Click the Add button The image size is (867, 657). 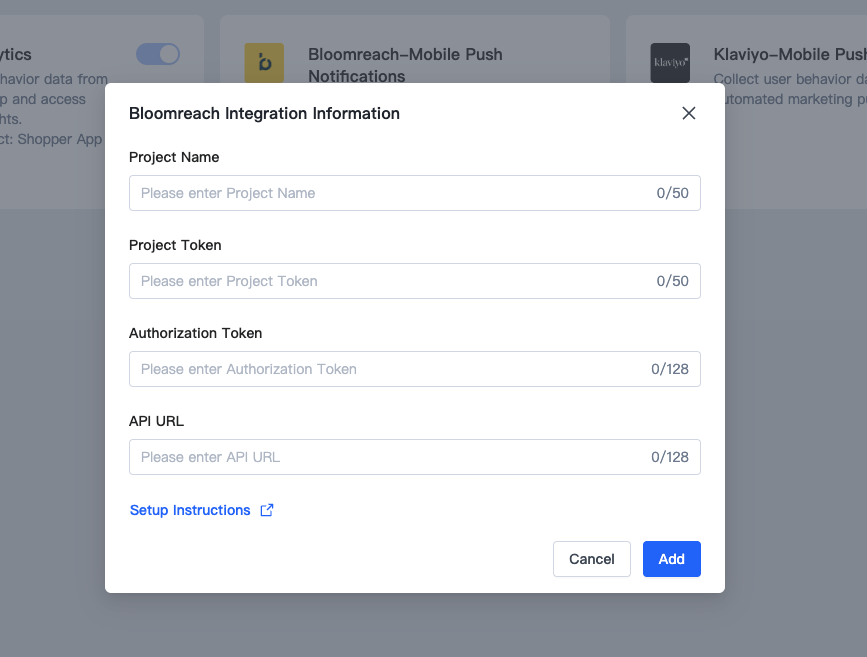pos(671,559)
